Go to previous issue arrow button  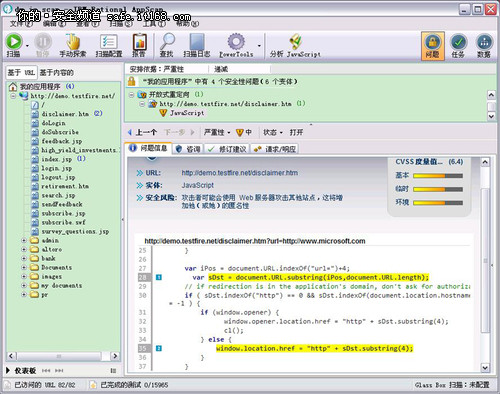click(142, 132)
